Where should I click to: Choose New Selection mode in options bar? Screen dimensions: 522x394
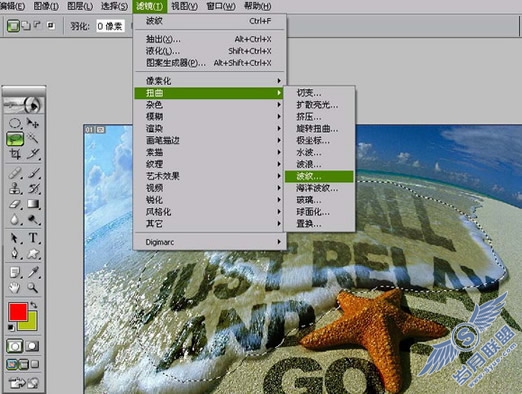click(13, 26)
